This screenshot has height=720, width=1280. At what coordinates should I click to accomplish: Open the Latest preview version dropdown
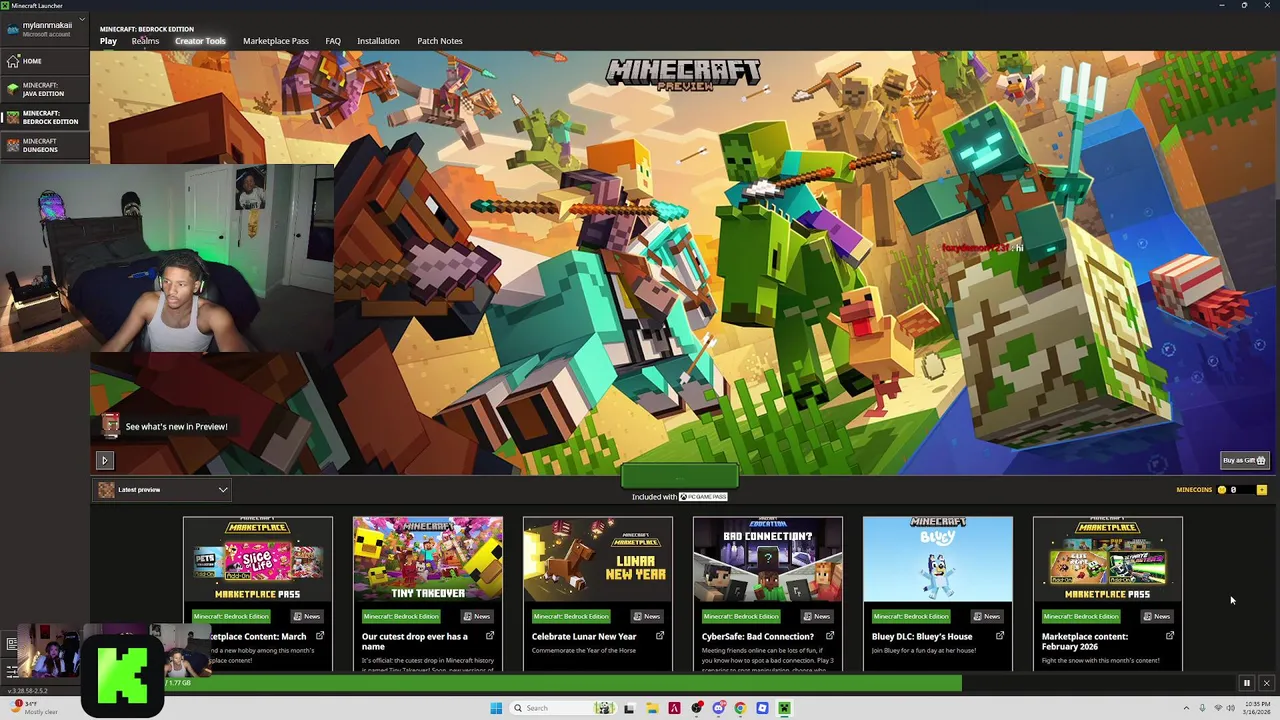[x=163, y=490]
